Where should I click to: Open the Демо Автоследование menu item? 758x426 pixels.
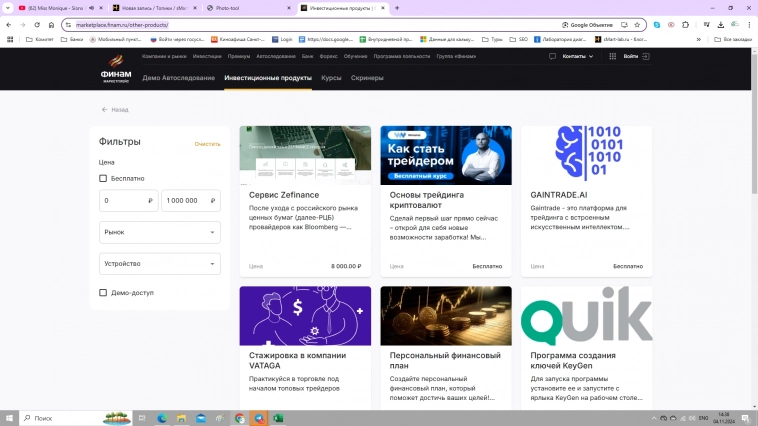pyautogui.click(x=178, y=78)
